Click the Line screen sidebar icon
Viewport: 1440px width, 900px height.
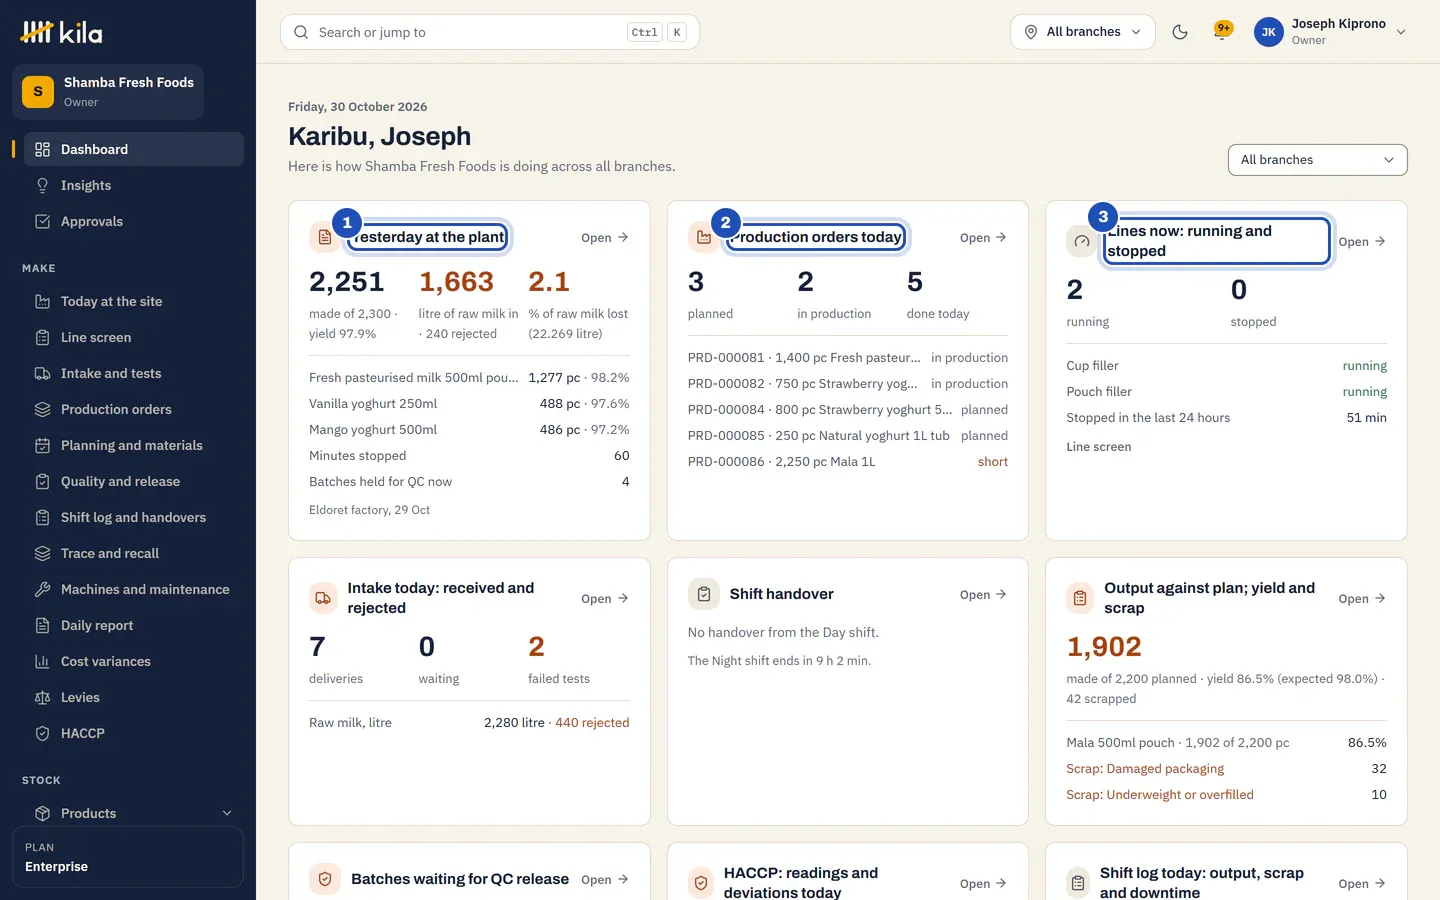tap(42, 337)
